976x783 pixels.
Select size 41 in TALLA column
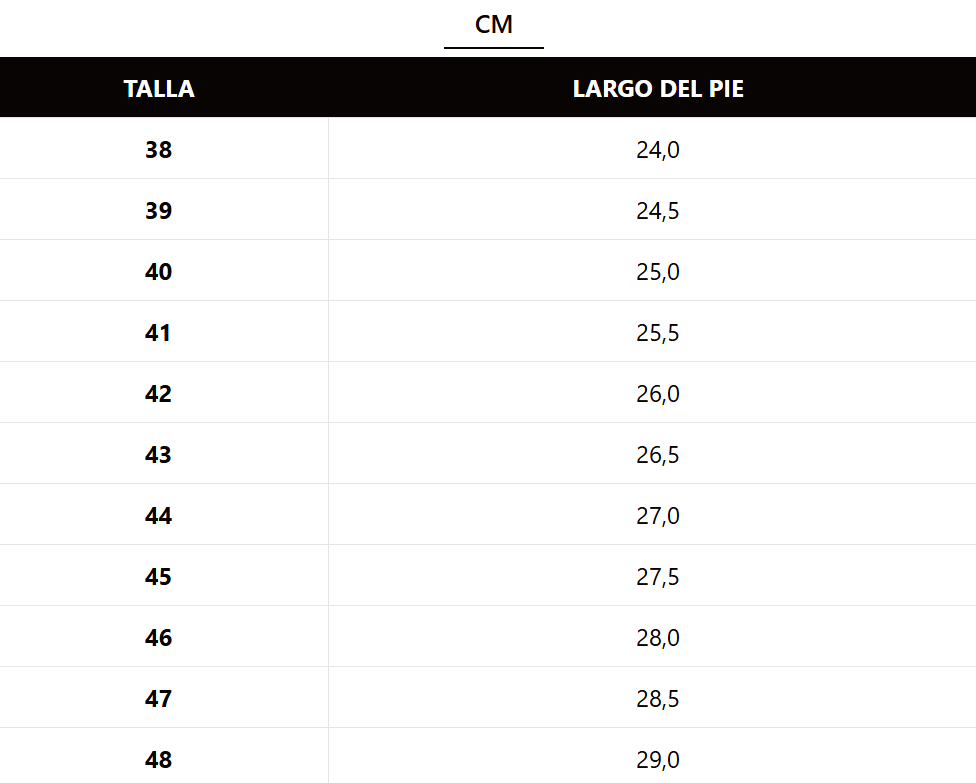click(x=158, y=333)
